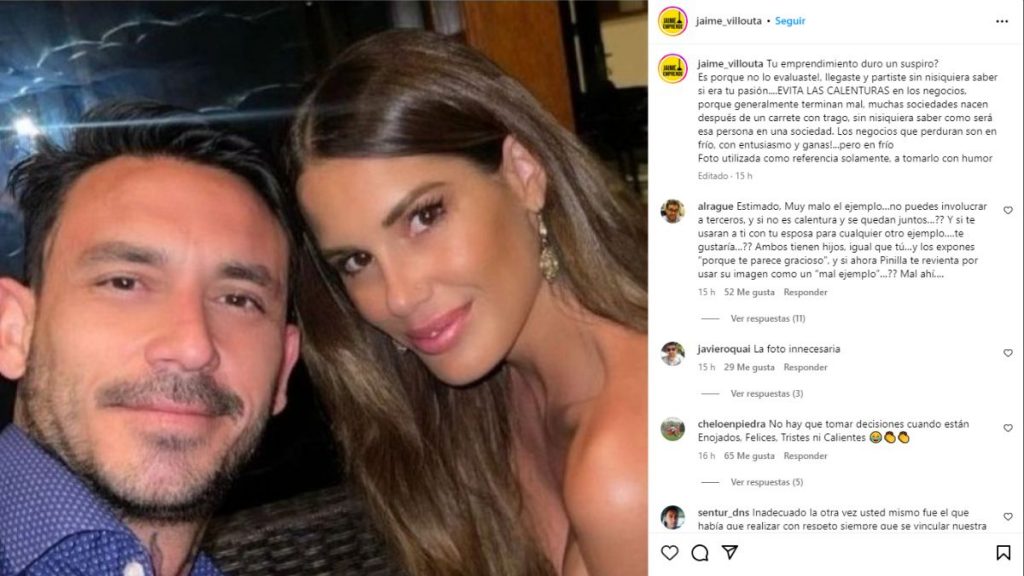
Task: Expand Ver respuestas (5) replies
Action: pyautogui.click(x=767, y=482)
